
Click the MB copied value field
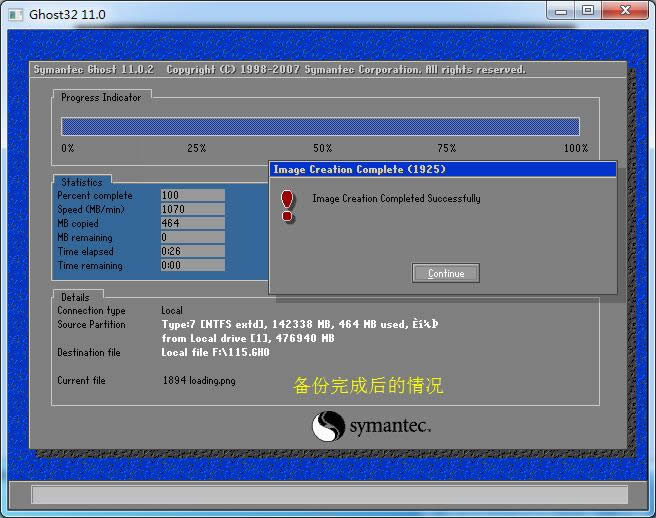coord(192,224)
